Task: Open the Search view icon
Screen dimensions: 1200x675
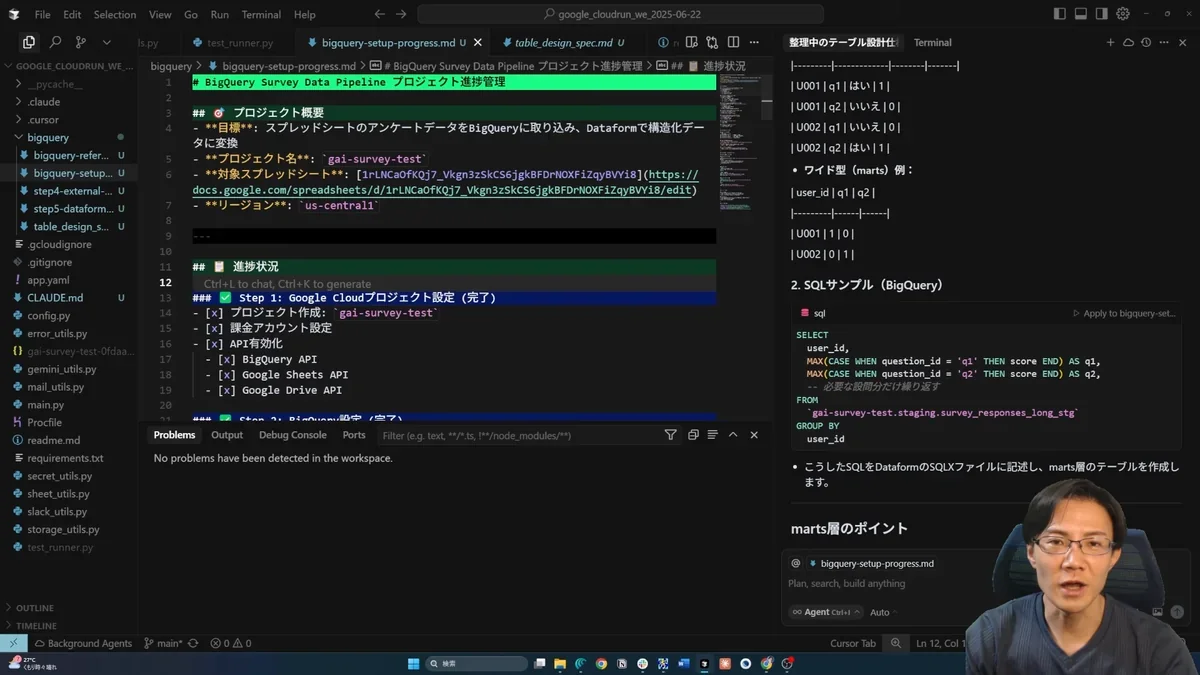Action: tap(55, 43)
